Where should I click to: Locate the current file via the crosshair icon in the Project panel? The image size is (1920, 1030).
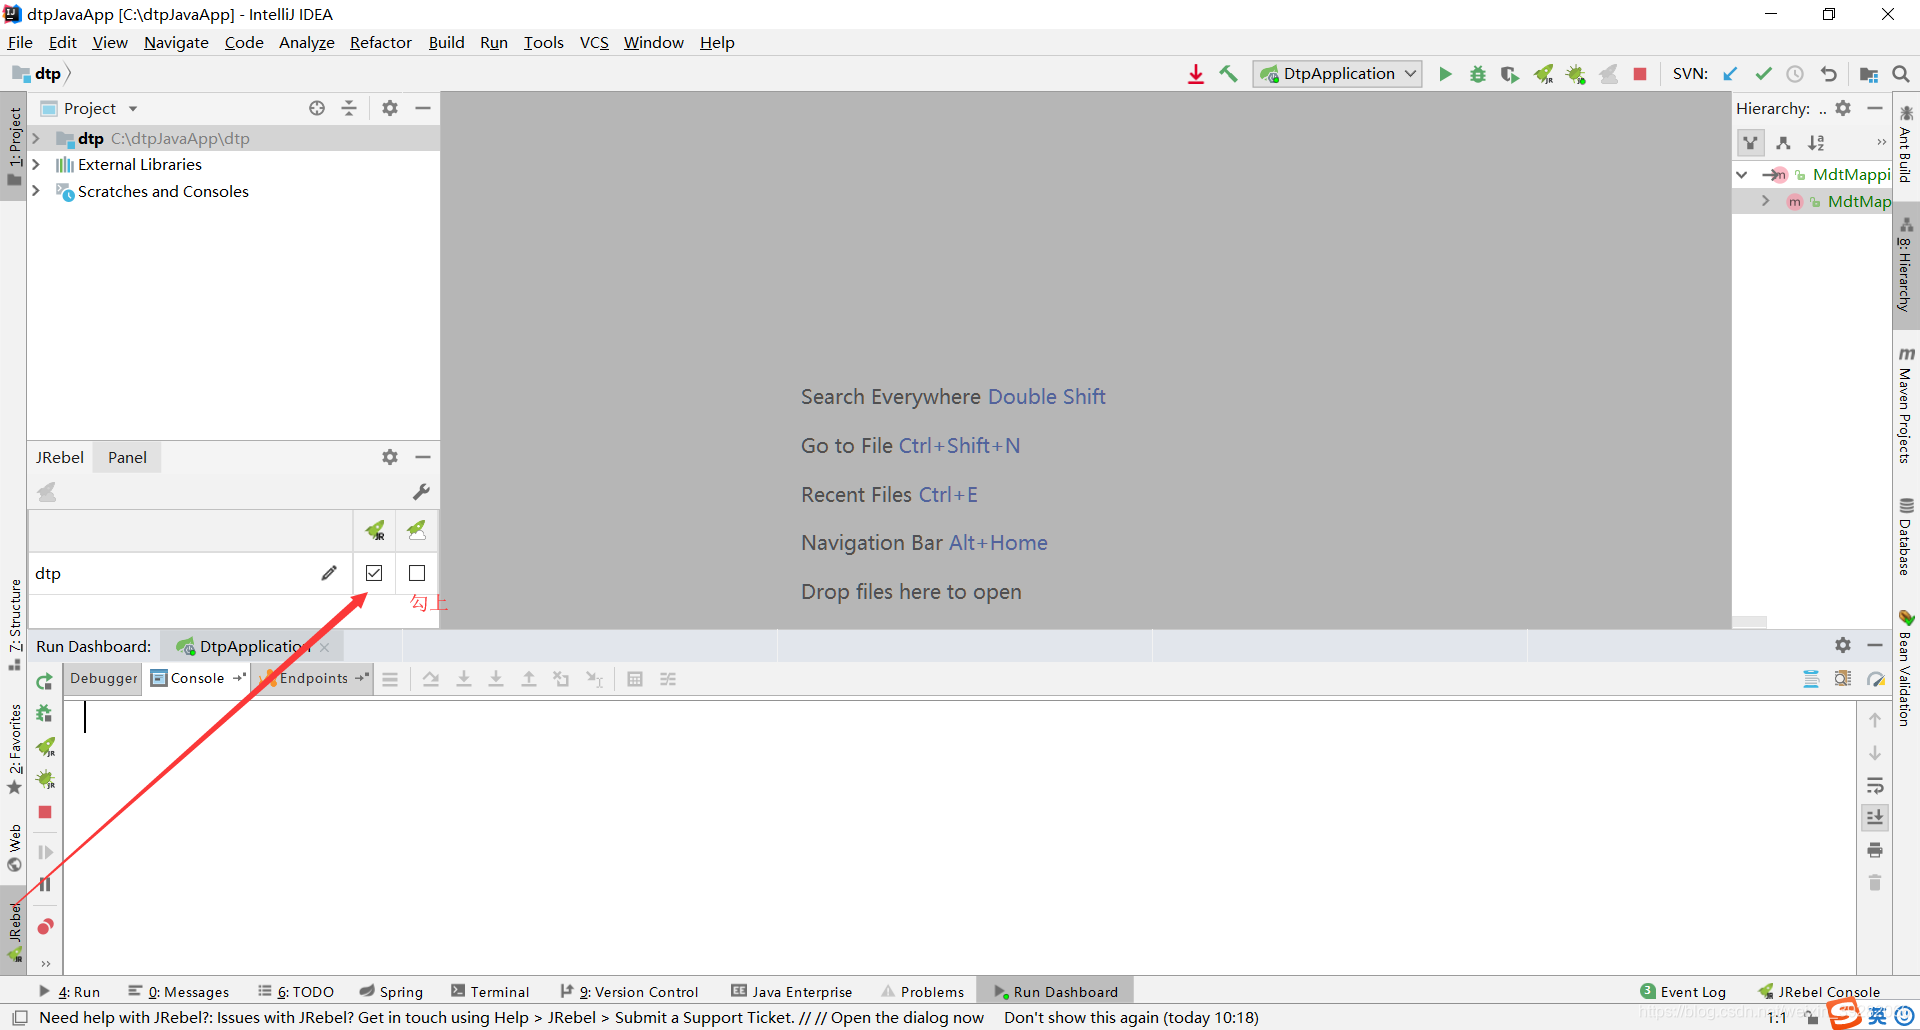click(317, 108)
